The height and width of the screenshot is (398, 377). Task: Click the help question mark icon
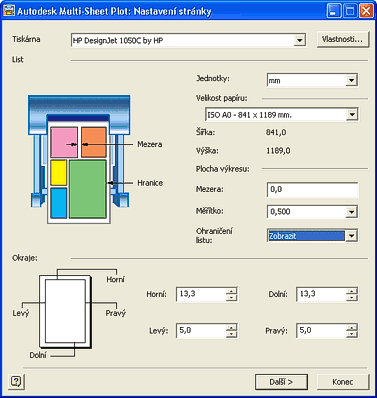pos(16,381)
